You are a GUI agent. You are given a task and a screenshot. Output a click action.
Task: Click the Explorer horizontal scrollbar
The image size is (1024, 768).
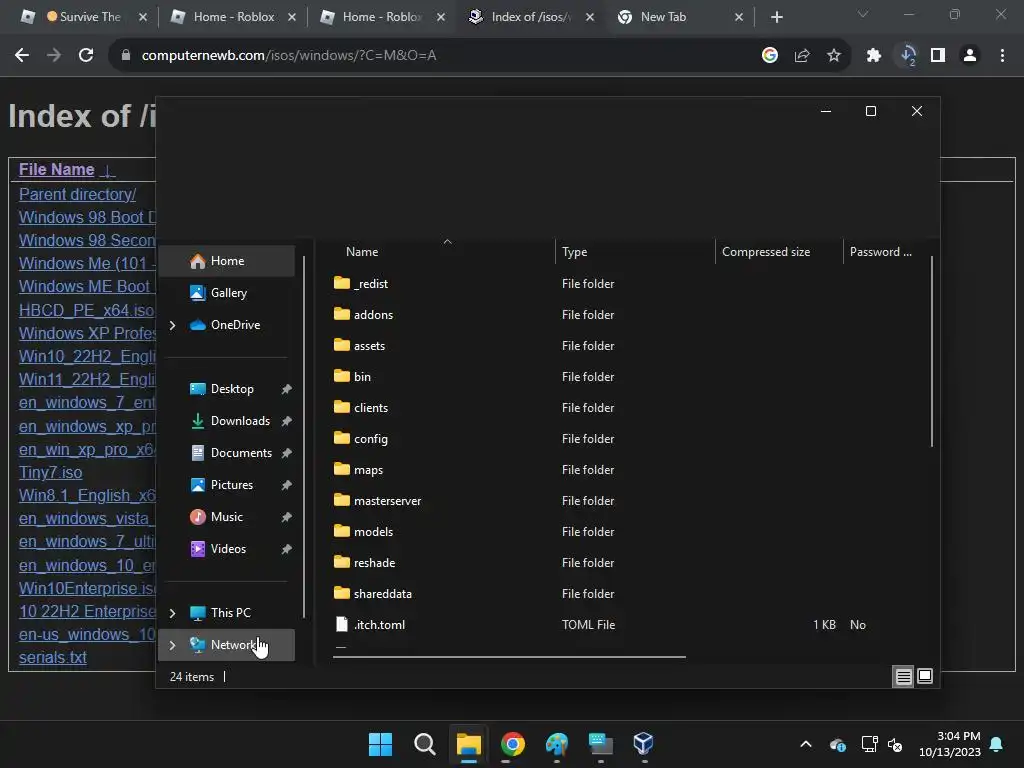click(x=509, y=657)
